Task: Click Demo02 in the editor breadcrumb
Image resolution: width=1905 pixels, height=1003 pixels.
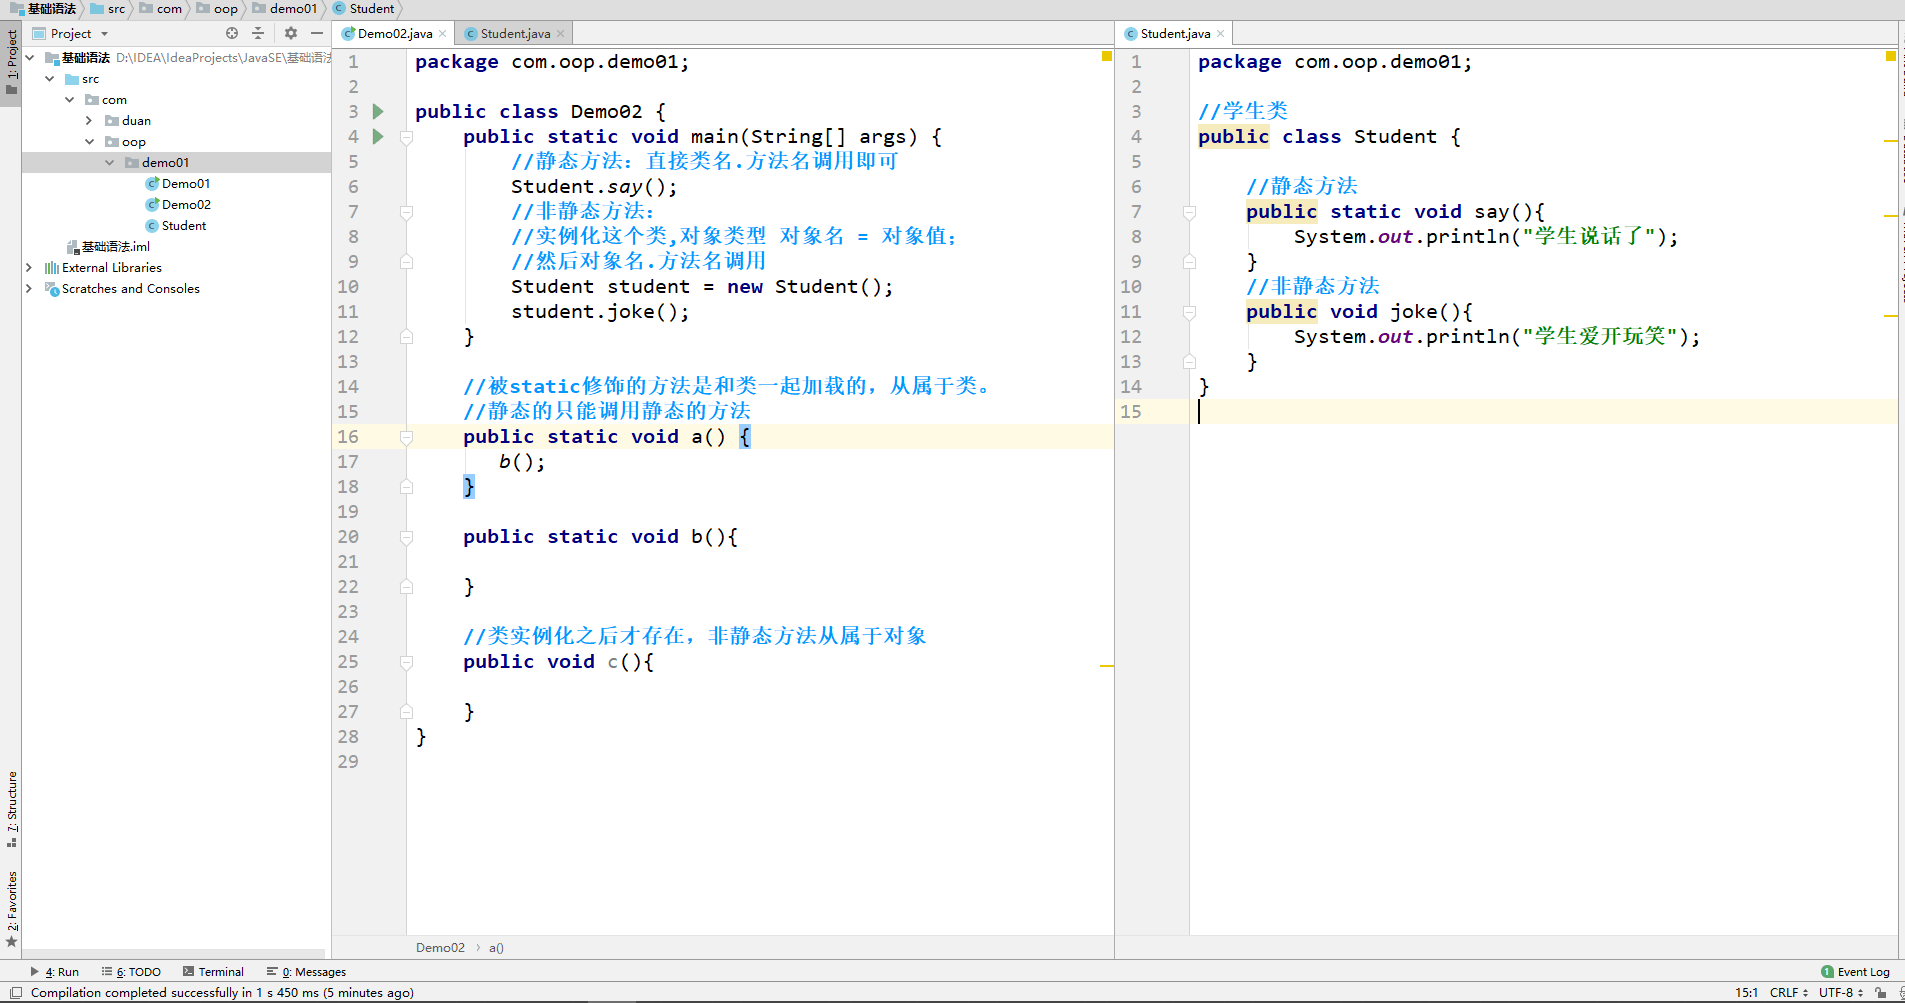Action: 440,948
